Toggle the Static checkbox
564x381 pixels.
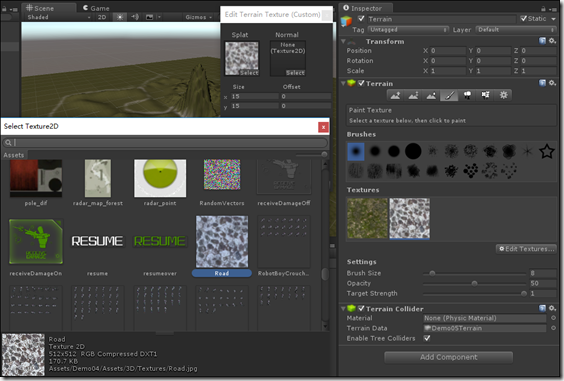point(523,19)
